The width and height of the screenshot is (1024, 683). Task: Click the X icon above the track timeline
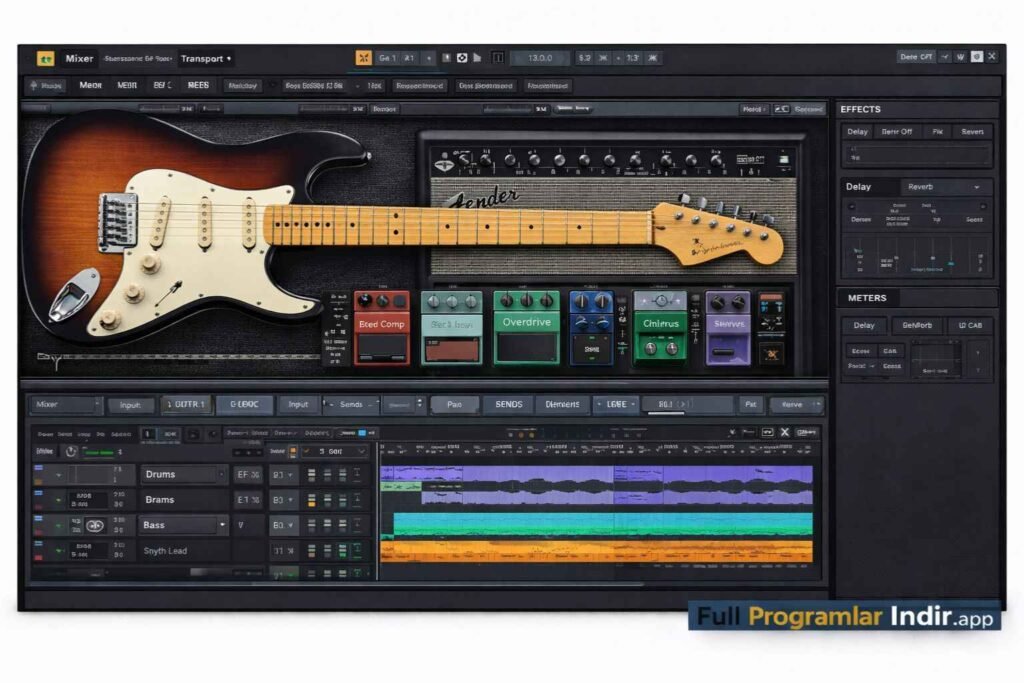click(785, 430)
